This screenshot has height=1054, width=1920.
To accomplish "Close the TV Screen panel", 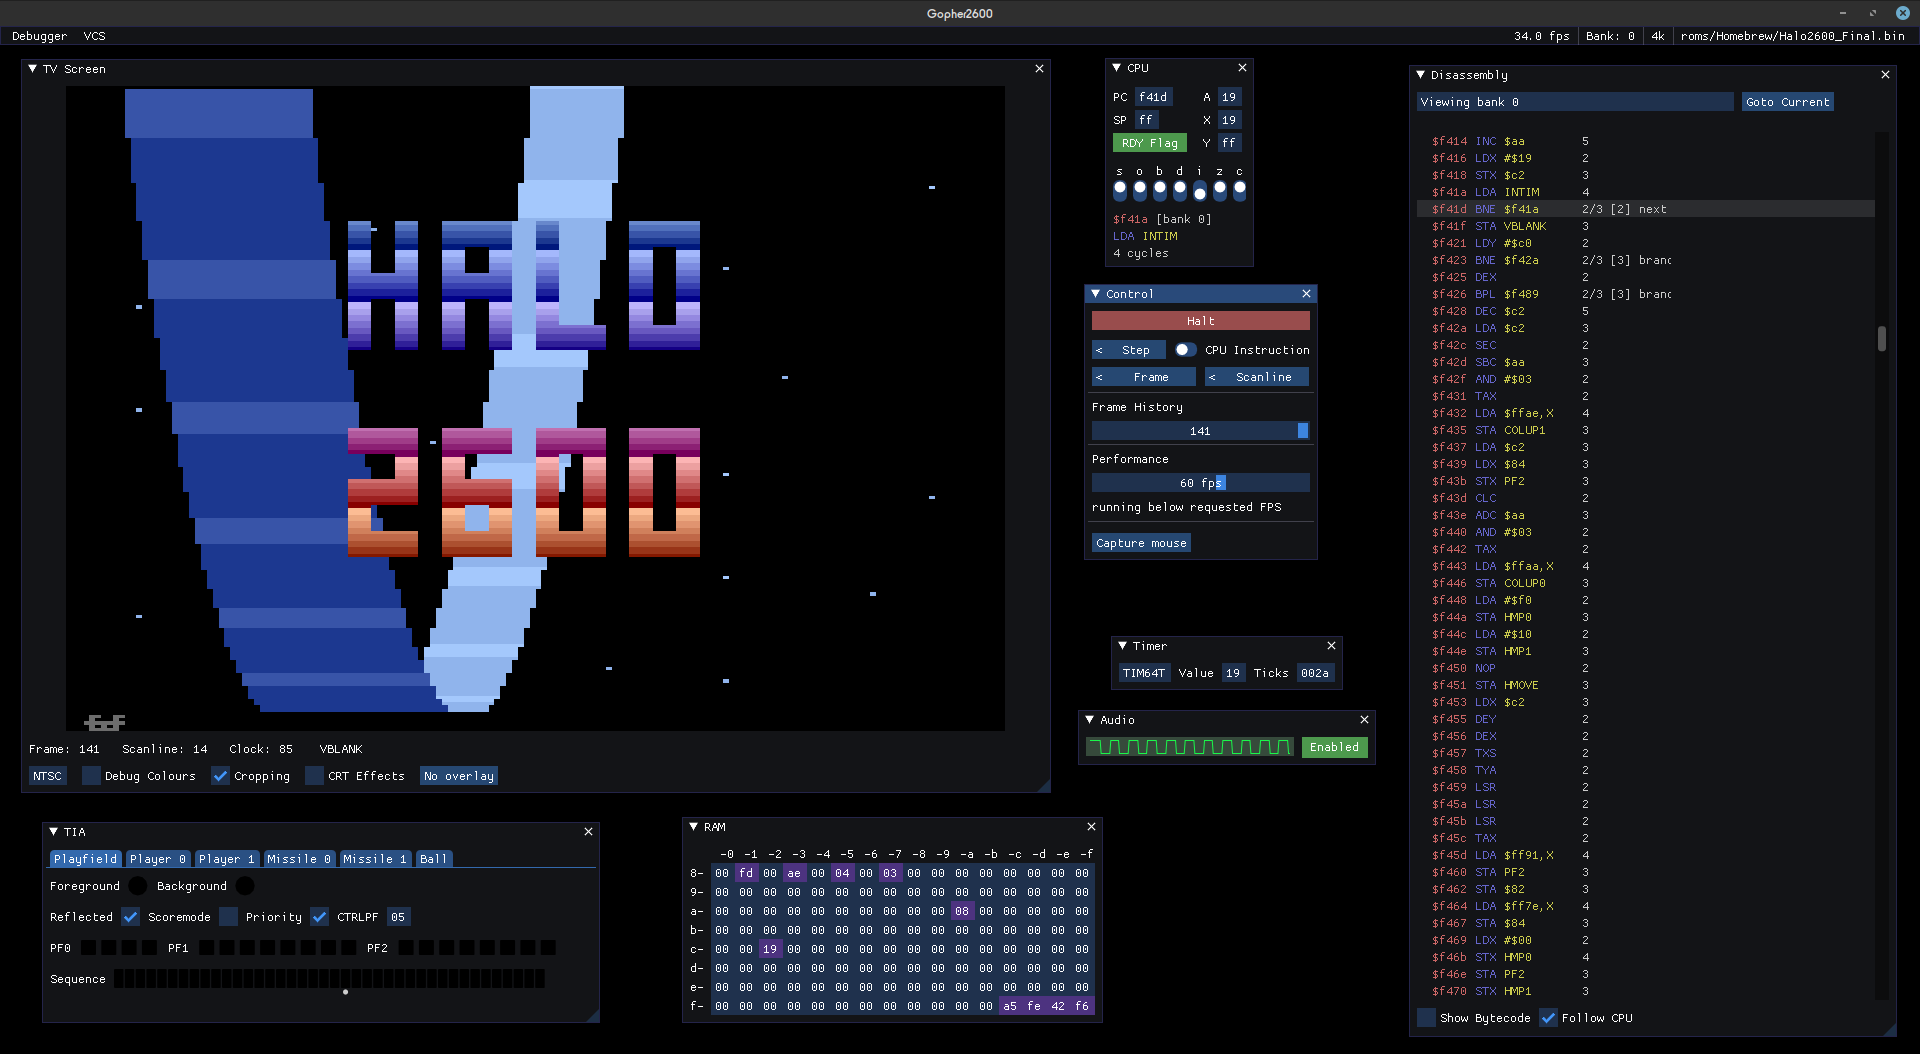I will point(1039,69).
